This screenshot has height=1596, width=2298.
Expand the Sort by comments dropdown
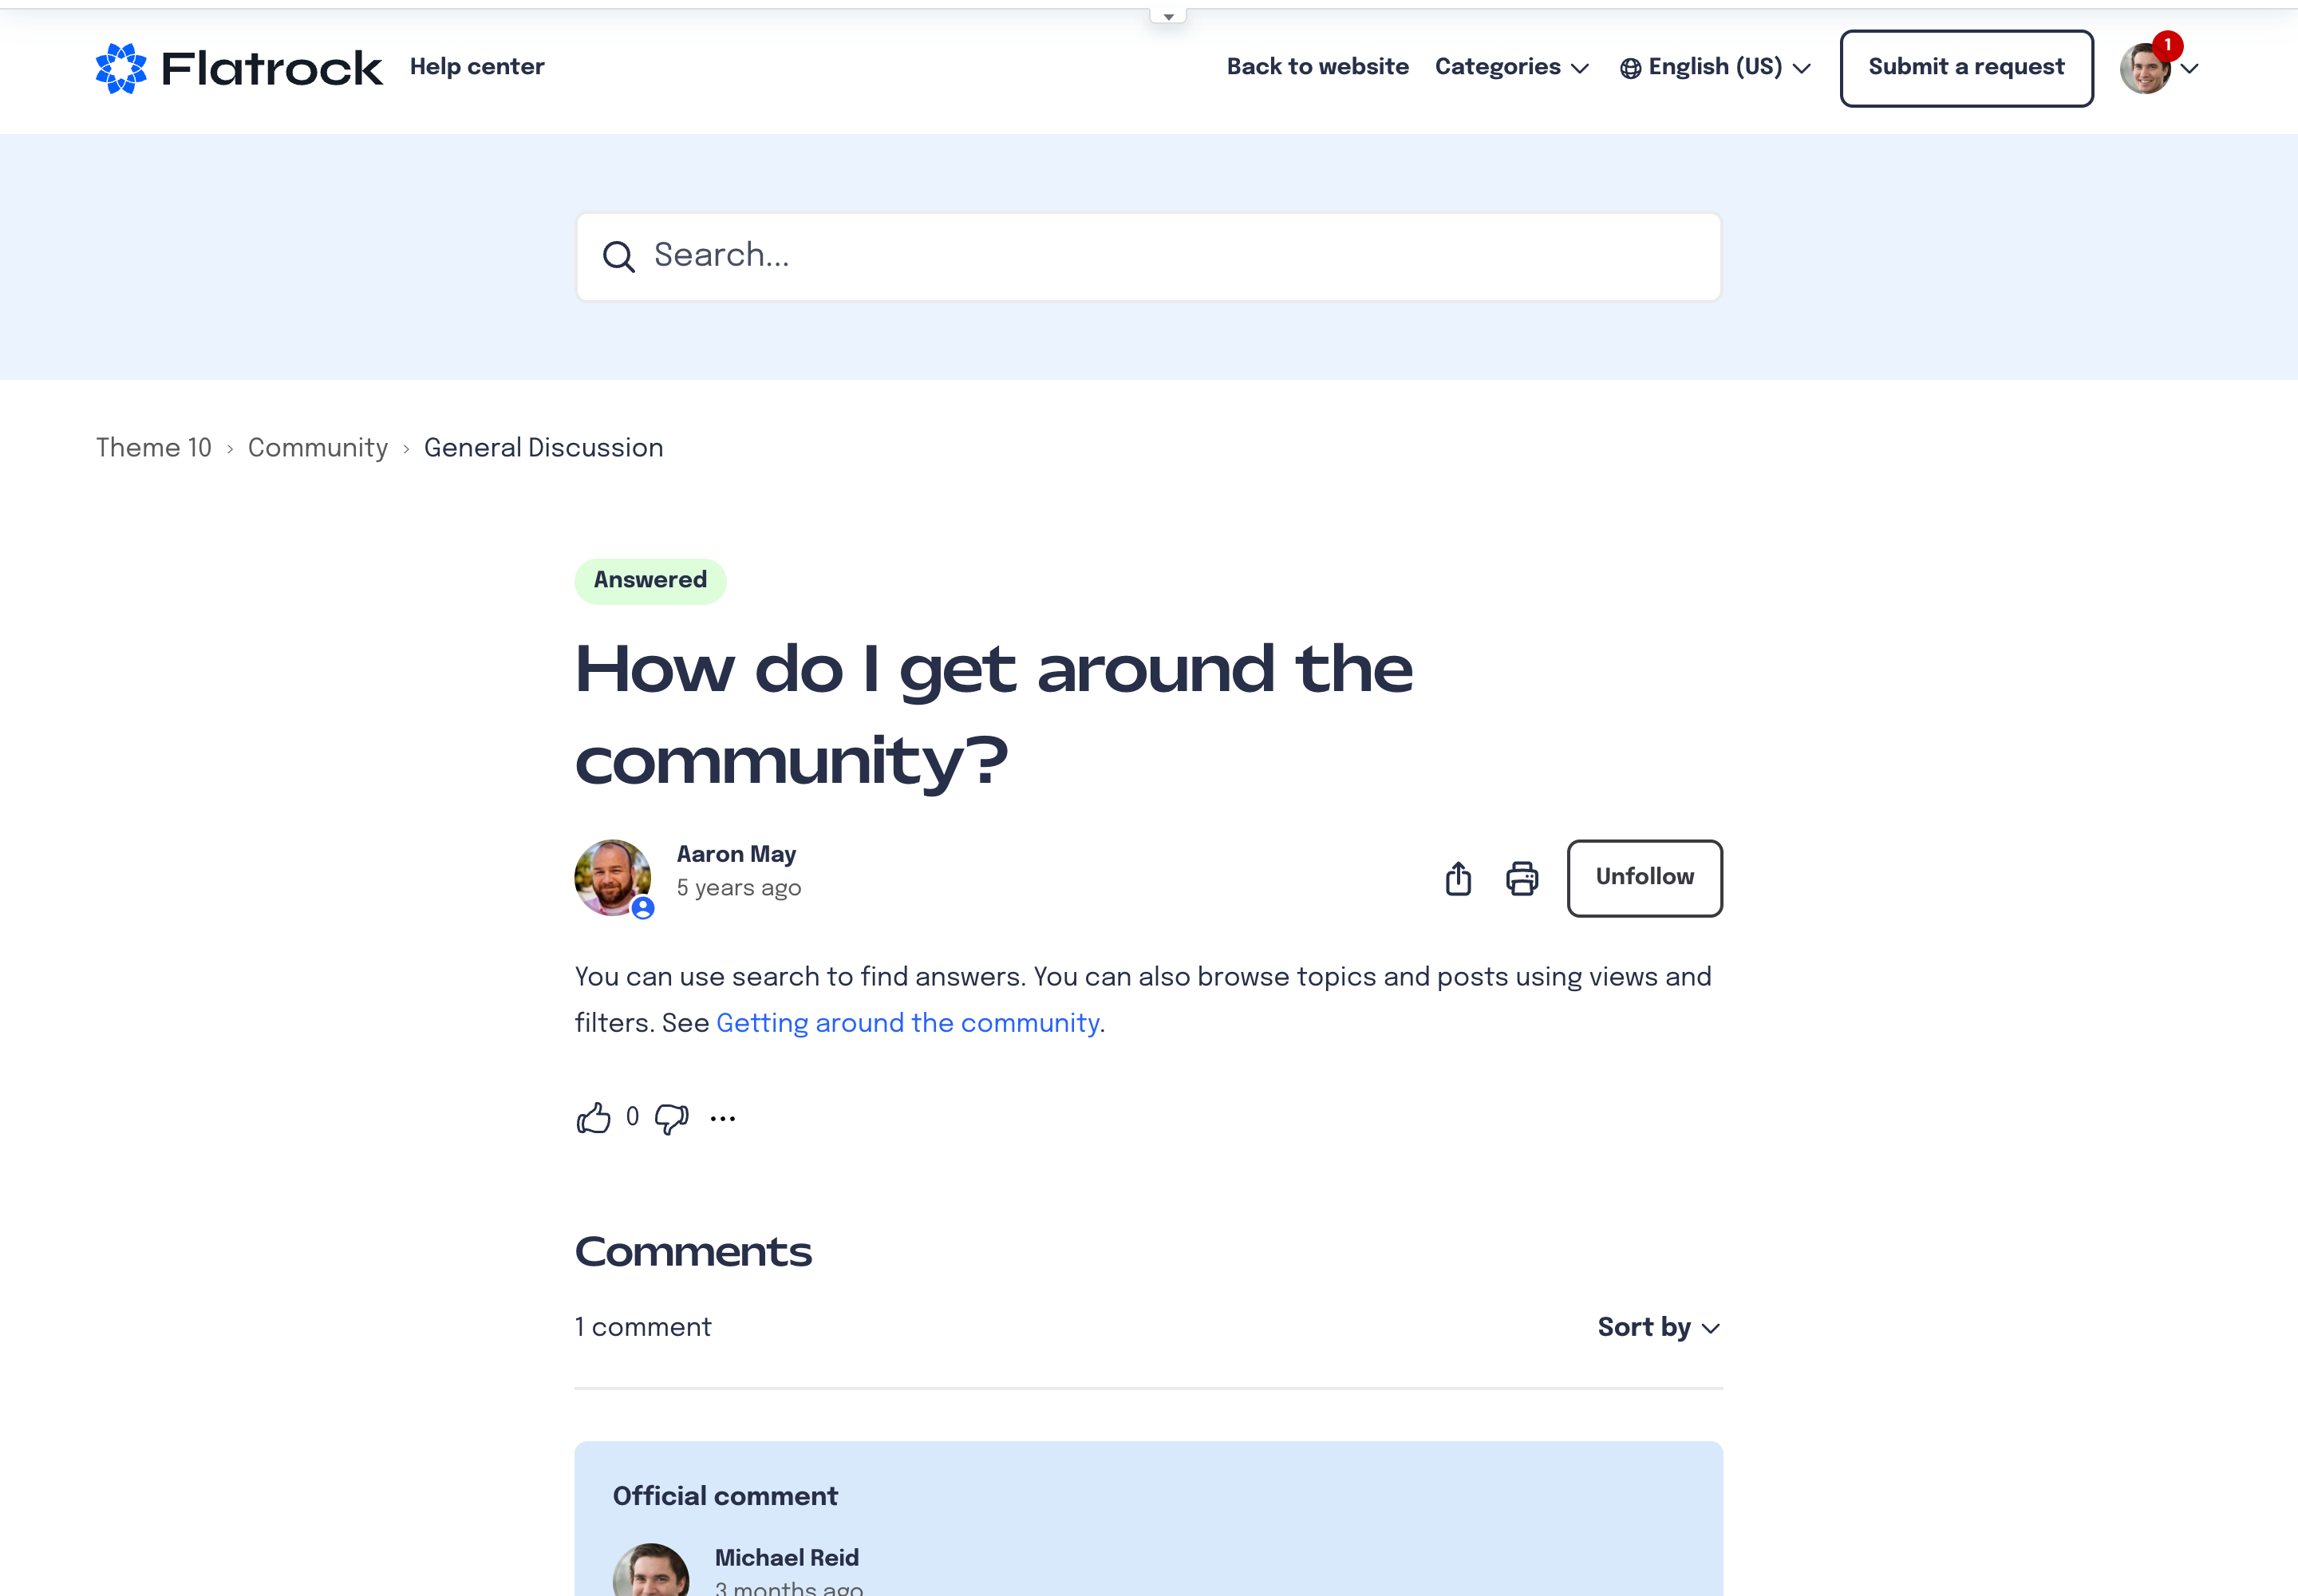[1658, 1327]
